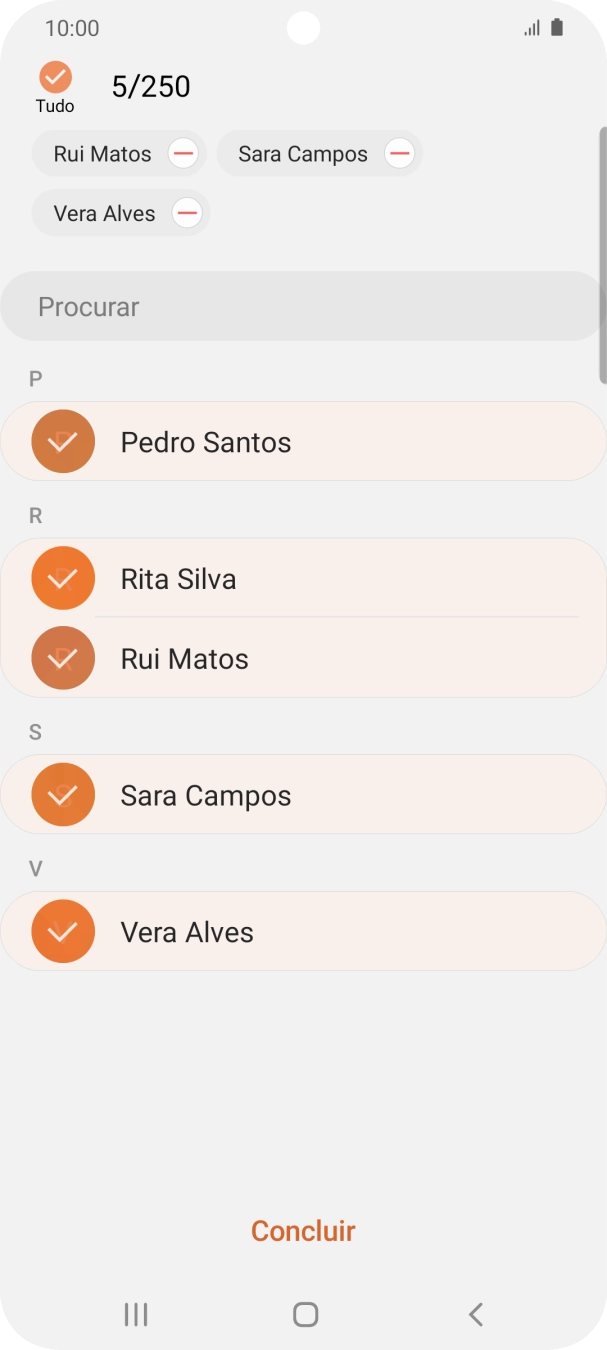
Task: Tap the recent apps icon in navigation bar
Action: click(135, 1314)
